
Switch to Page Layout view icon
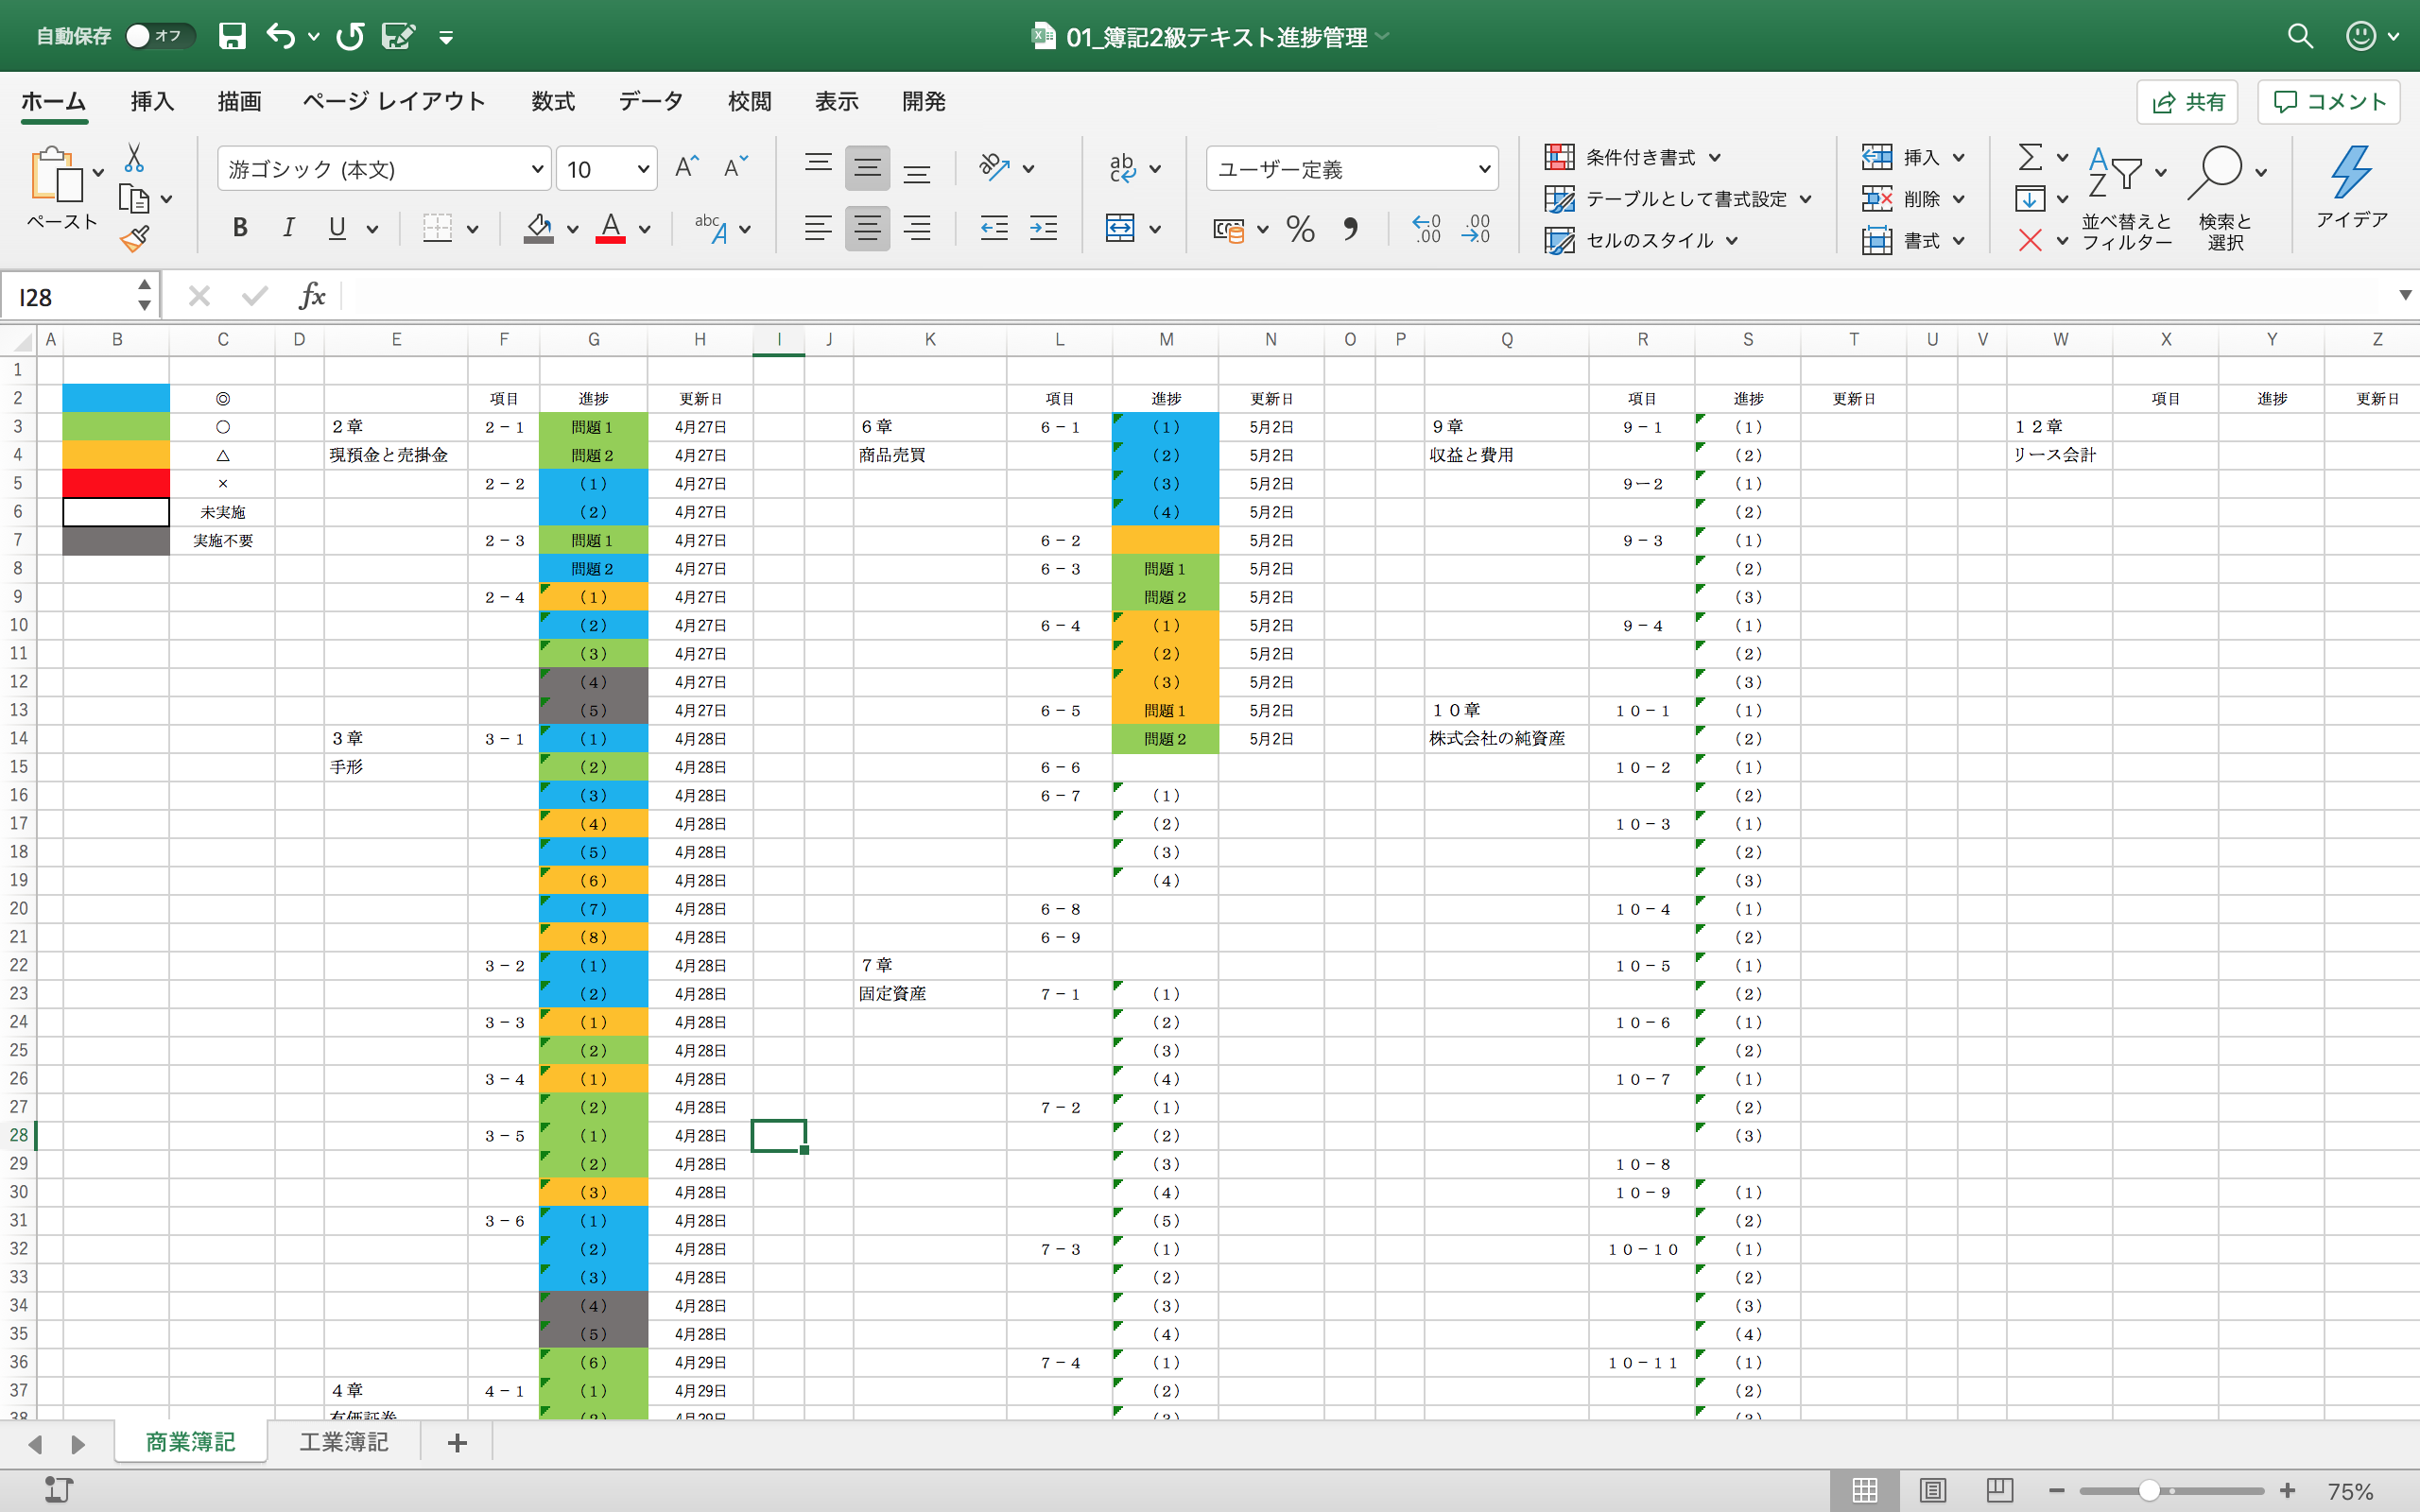click(x=1932, y=1490)
